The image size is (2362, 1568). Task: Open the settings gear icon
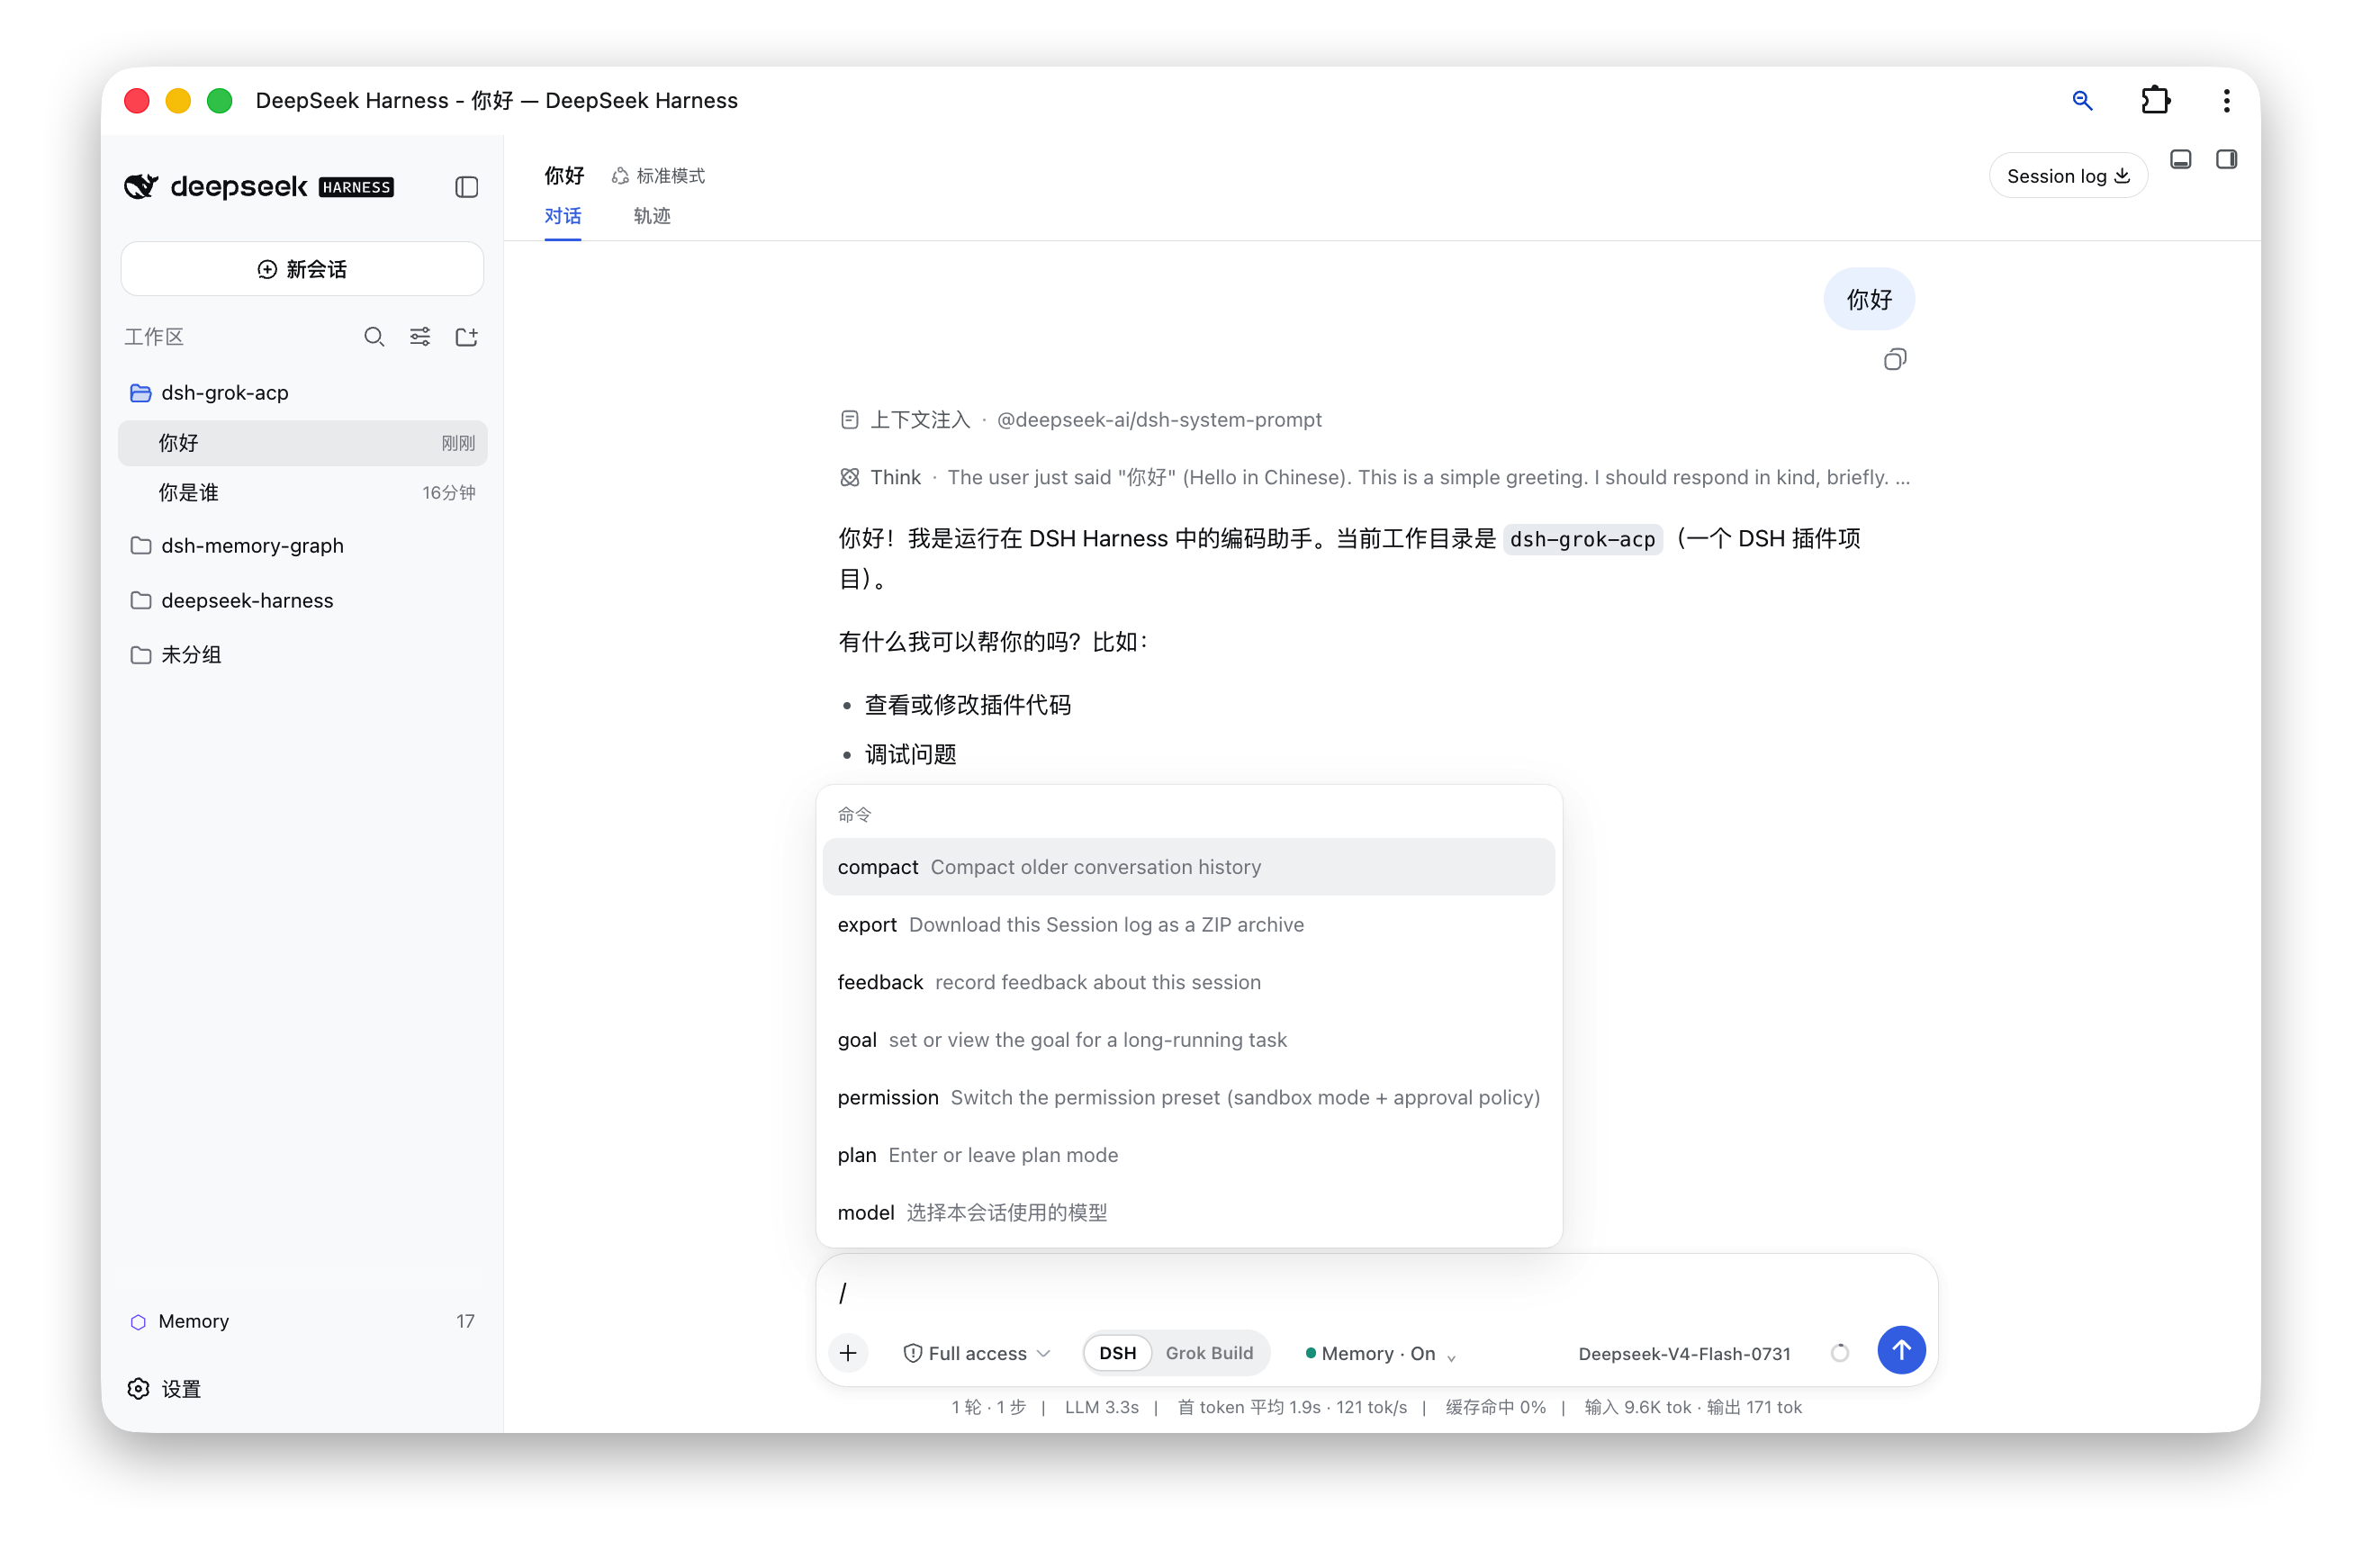[x=139, y=1389]
